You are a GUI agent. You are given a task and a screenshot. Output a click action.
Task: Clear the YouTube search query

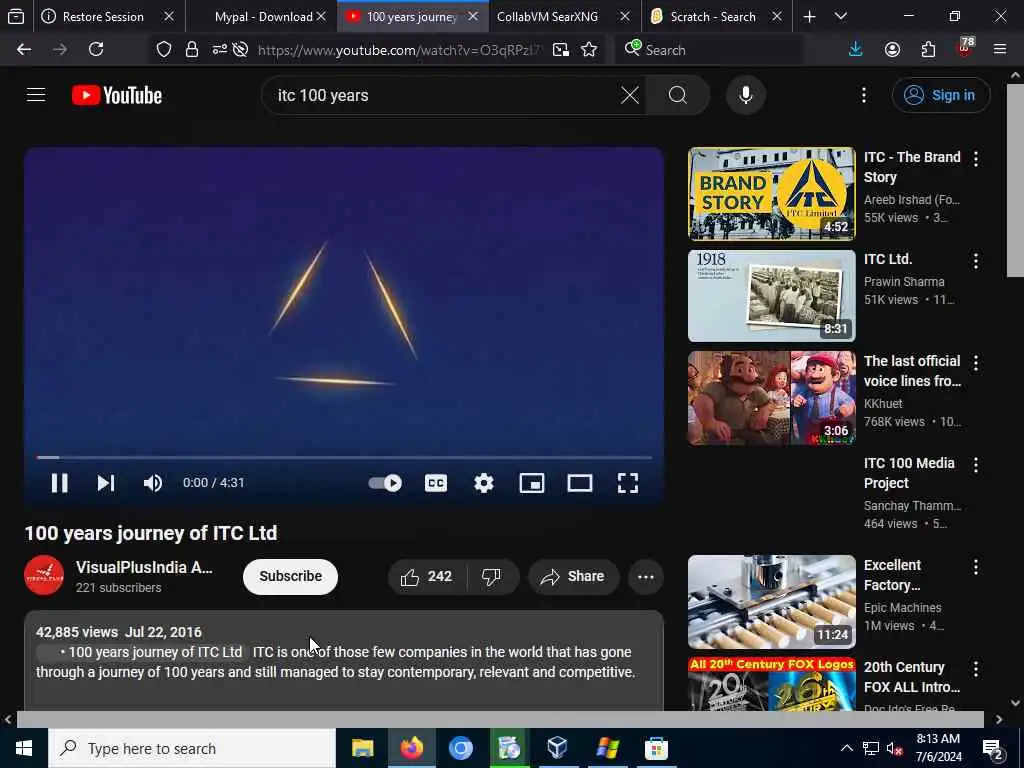[x=630, y=95]
